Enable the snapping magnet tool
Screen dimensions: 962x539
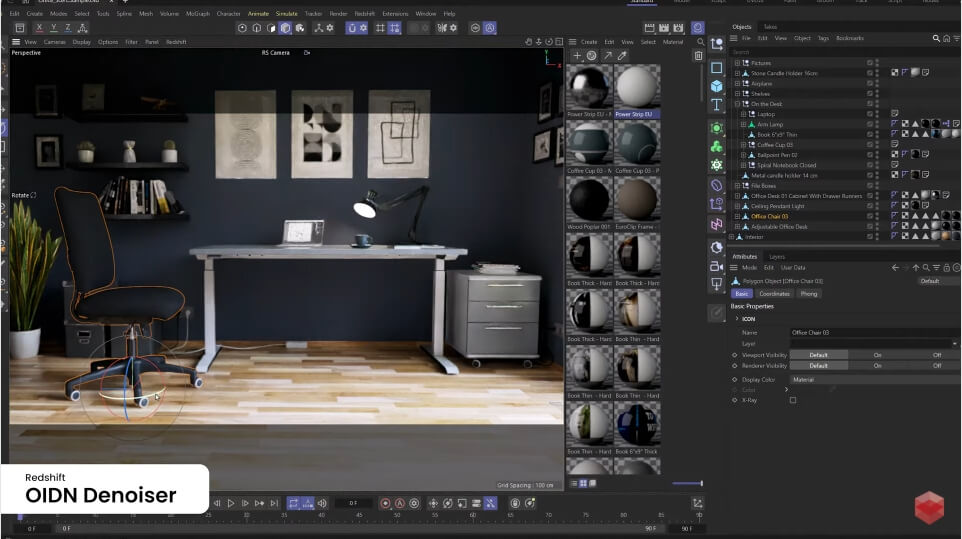coord(352,28)
